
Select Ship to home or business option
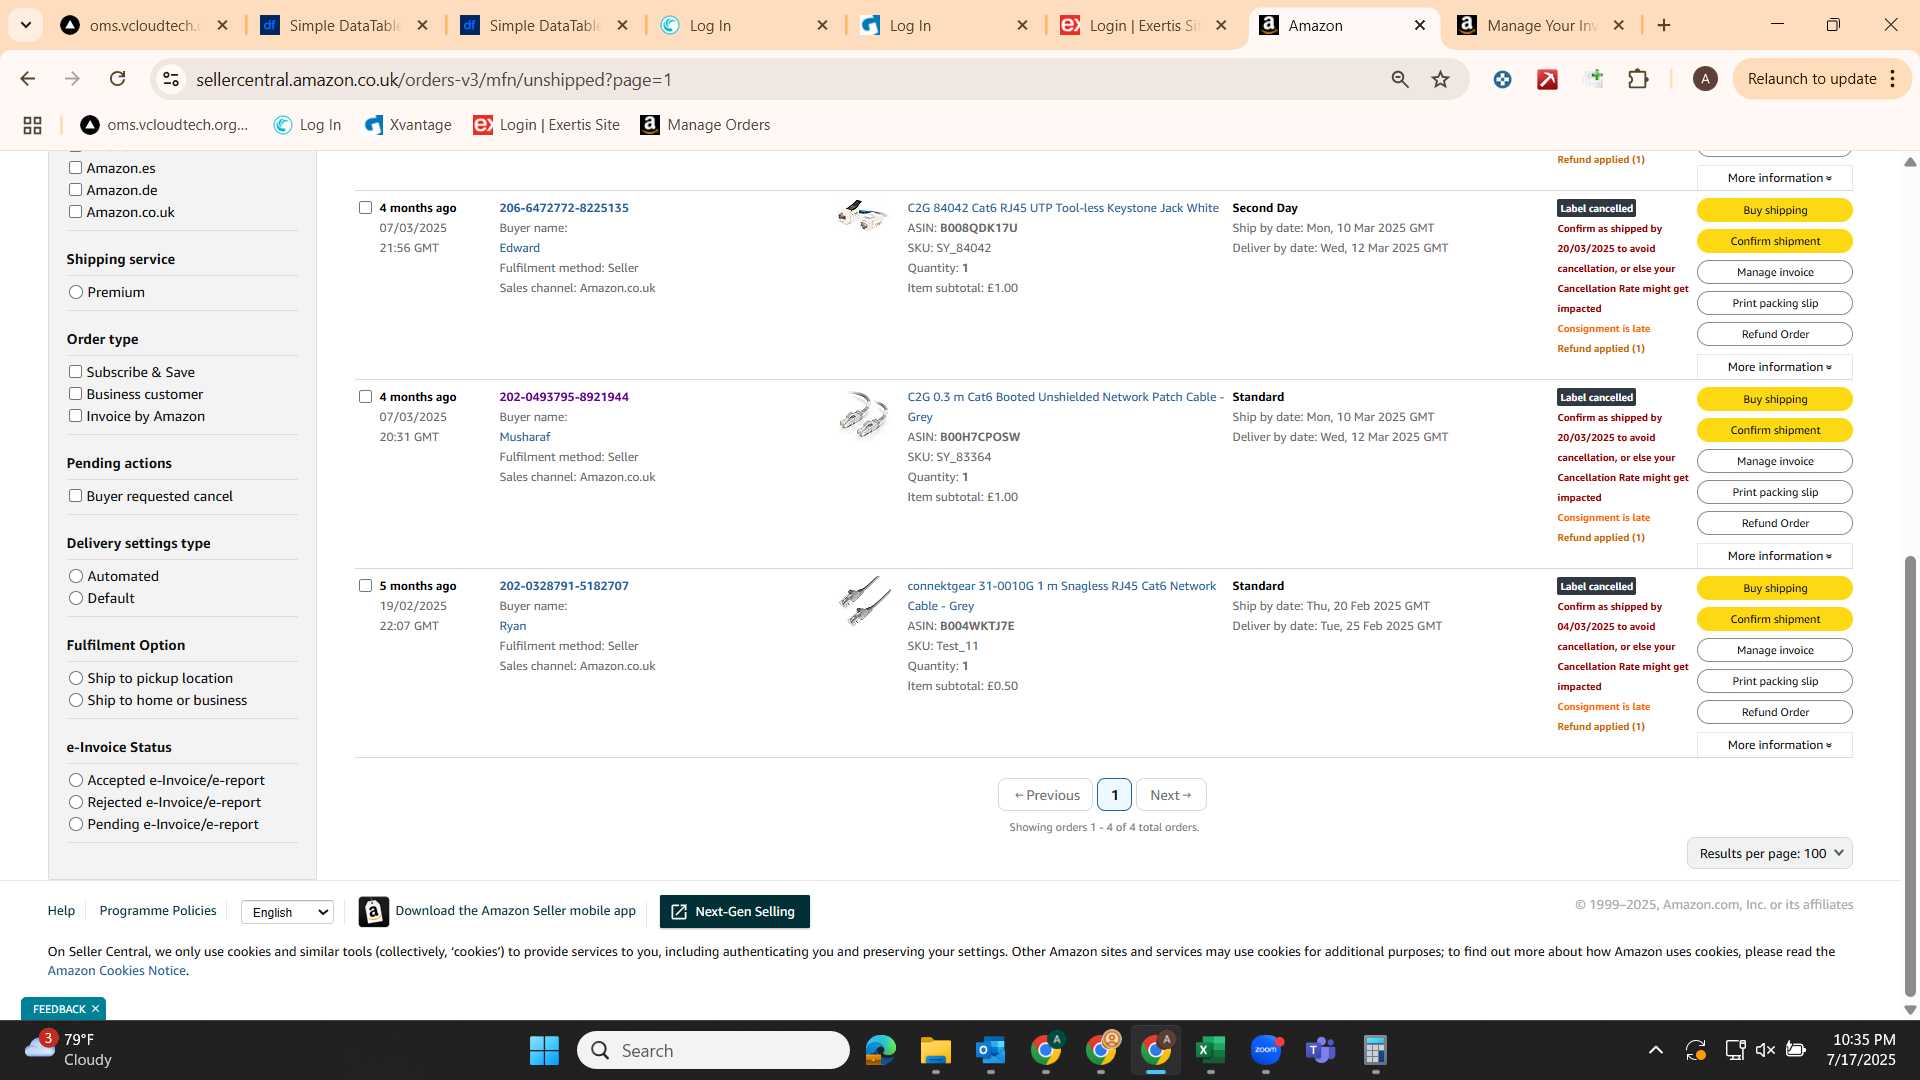pos(76,700)
